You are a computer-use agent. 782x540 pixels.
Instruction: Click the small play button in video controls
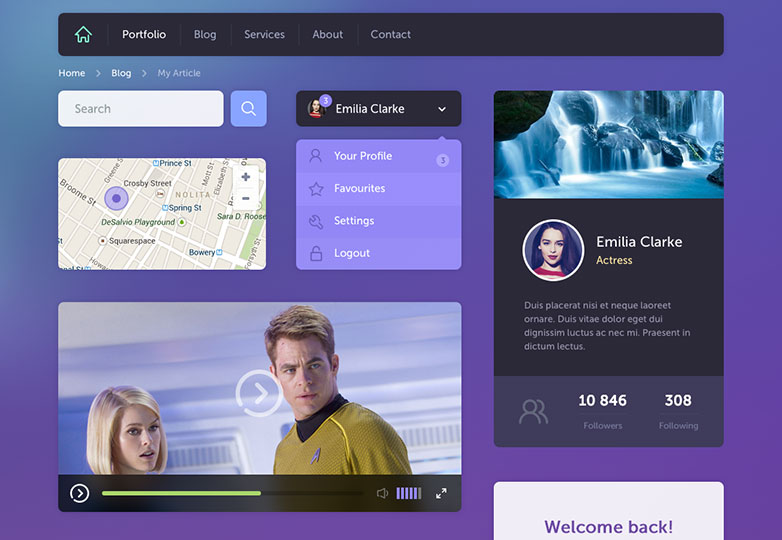coord(80,493)
